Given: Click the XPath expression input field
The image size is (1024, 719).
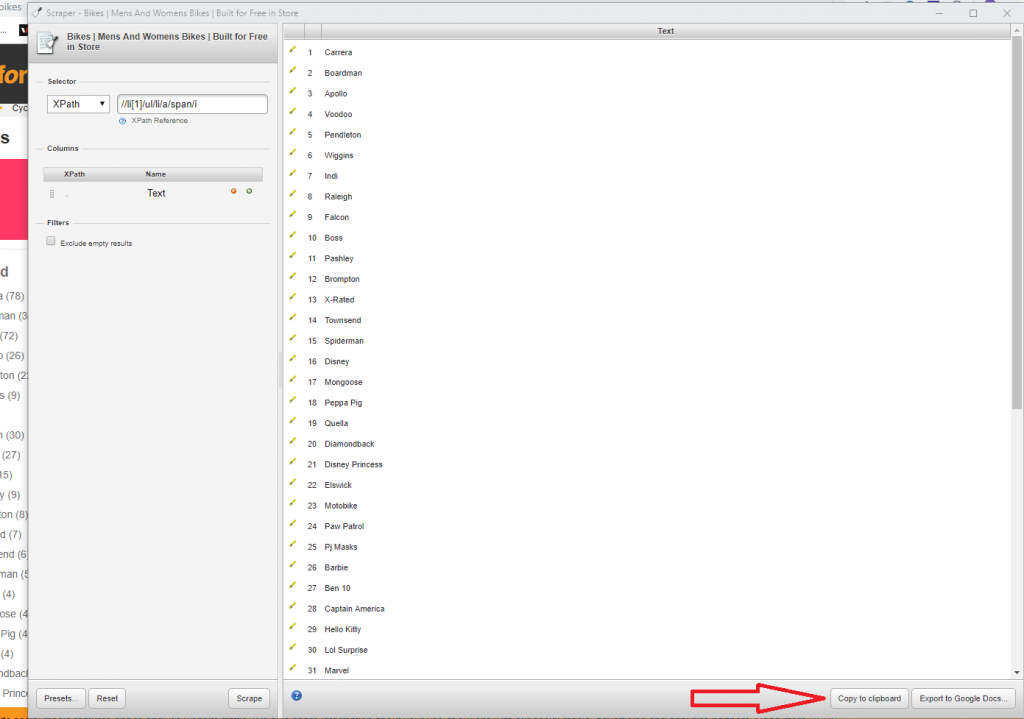Looking at the screenshot, I should click(x=191, y=103).
